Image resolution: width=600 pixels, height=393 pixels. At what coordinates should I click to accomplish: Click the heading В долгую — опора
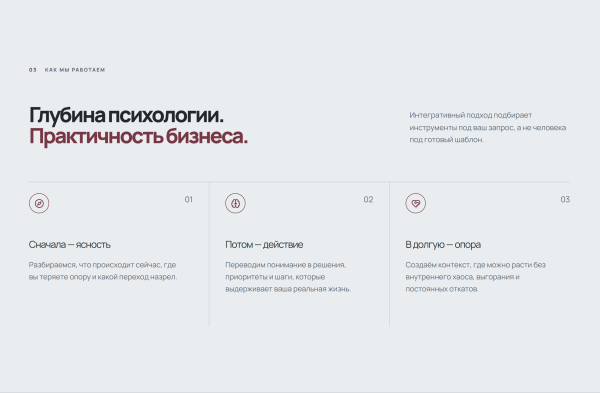[443, 245]
